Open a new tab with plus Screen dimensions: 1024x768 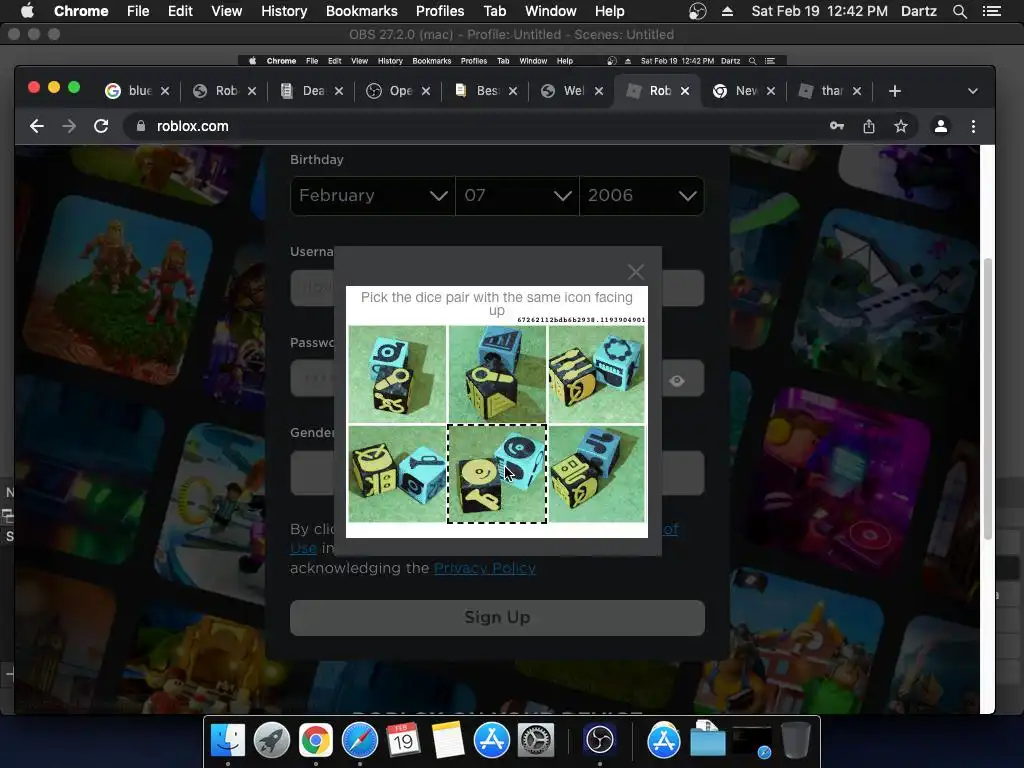click(x=895, y=91)
